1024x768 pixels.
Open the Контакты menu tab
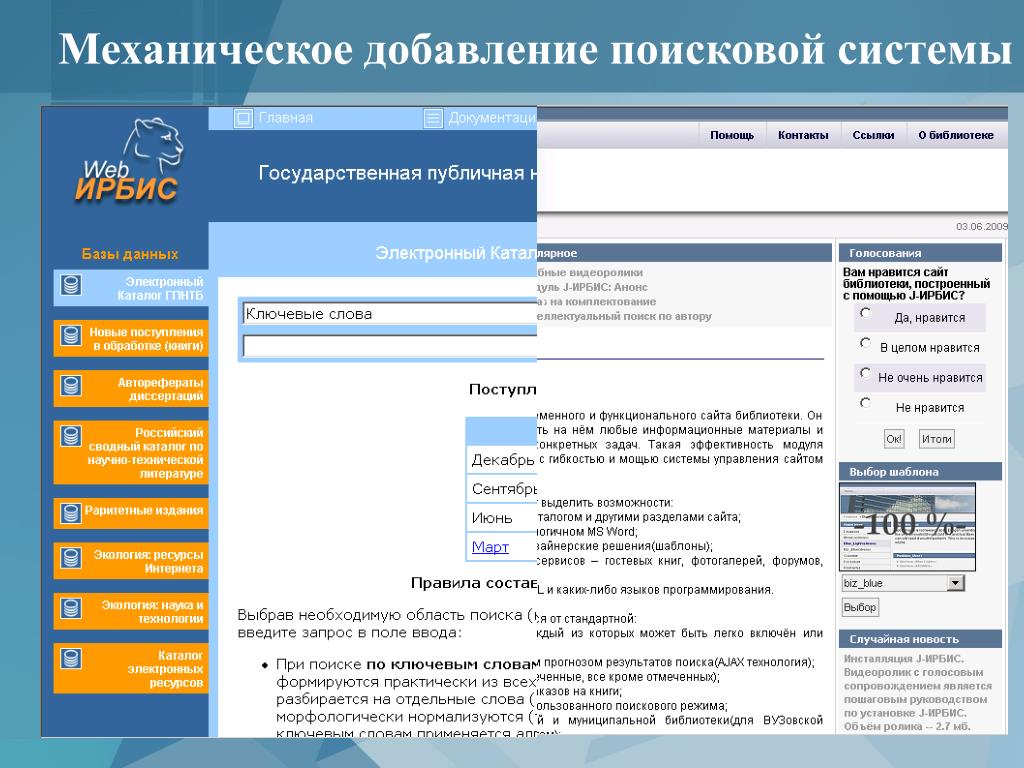point(803,135)
